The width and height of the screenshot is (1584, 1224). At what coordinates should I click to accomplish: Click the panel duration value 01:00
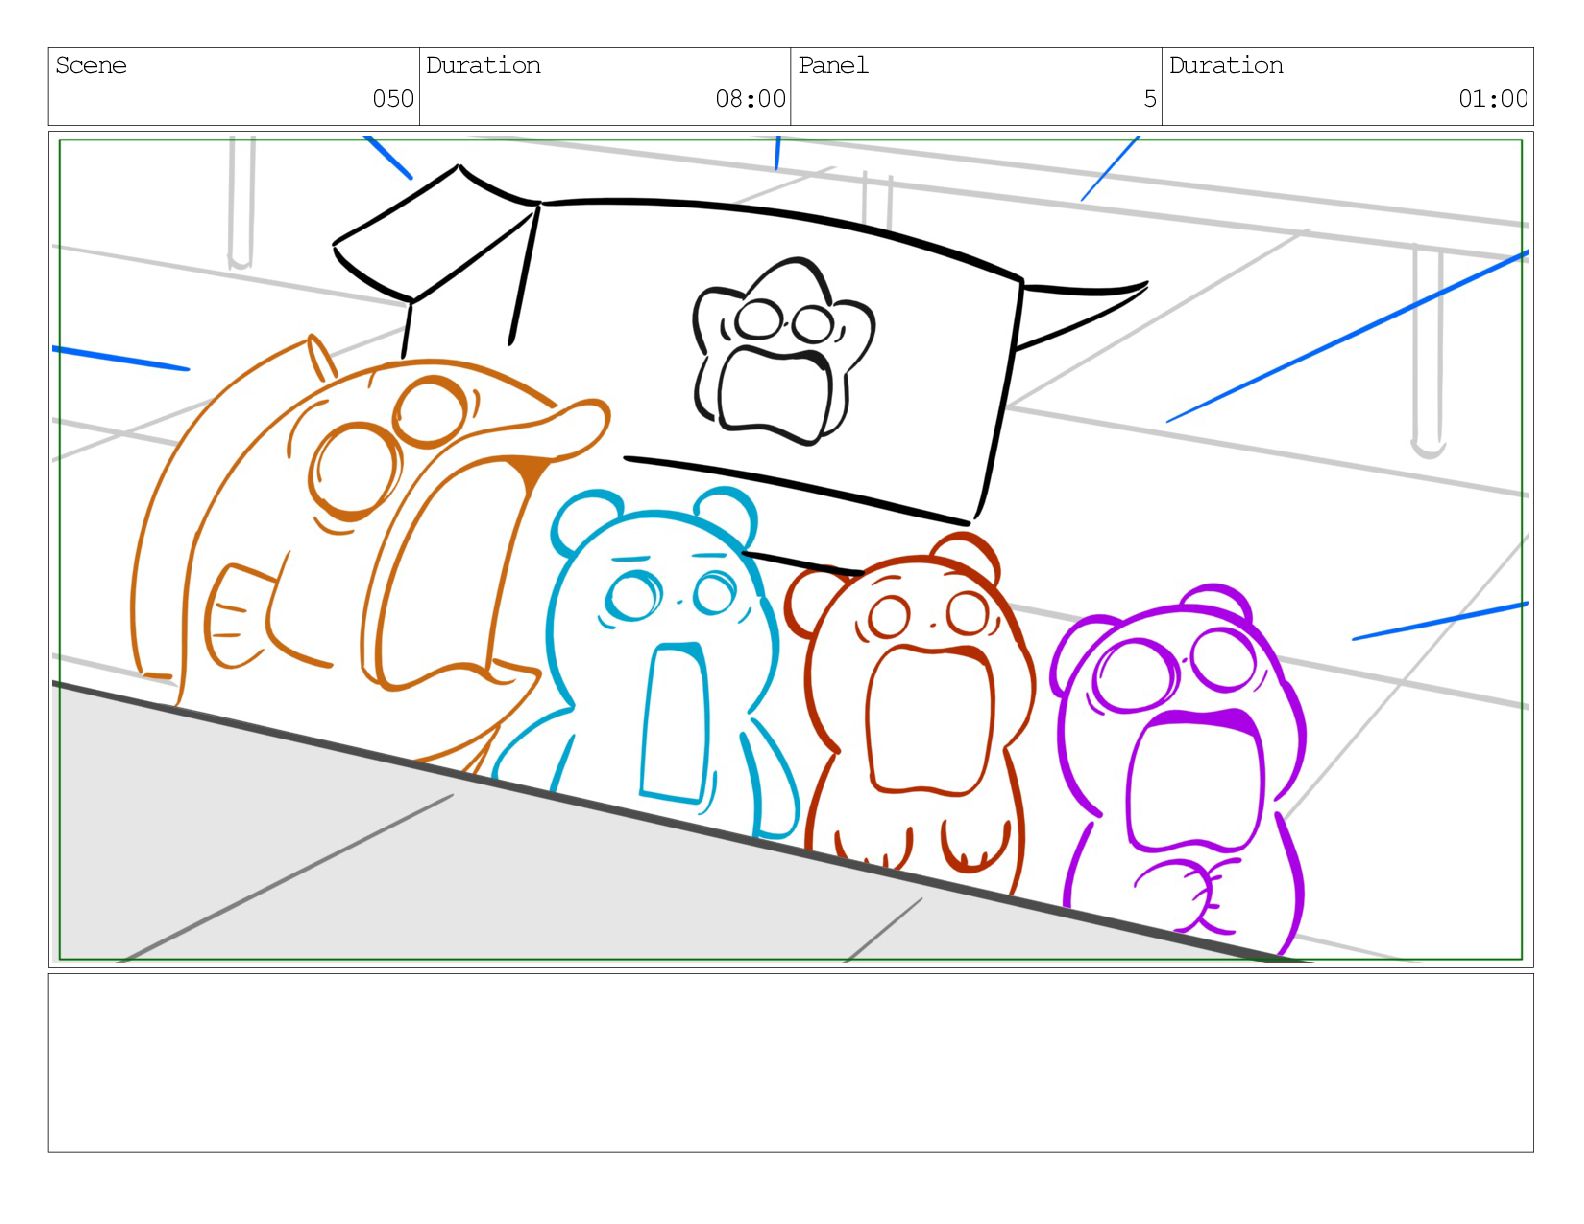(1492, 99)
